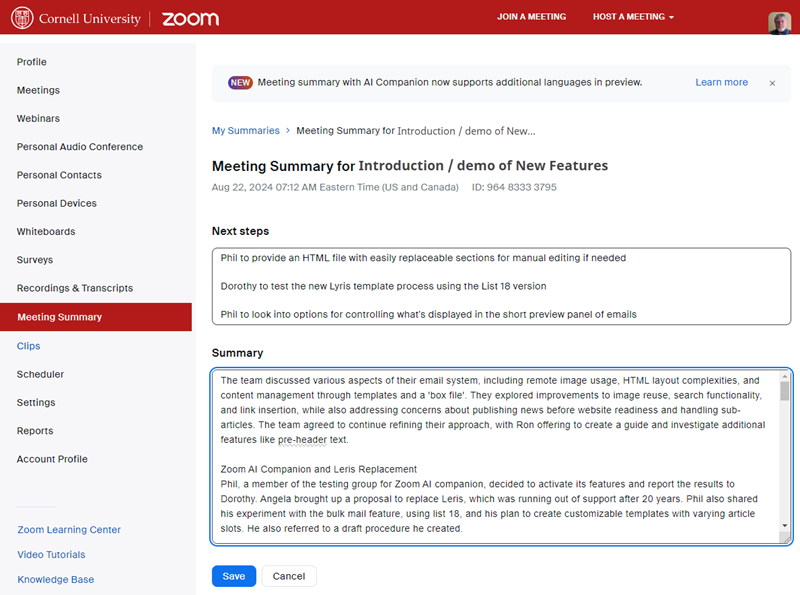Click the 'Phil to look into options' line

(x=429, y=314)
